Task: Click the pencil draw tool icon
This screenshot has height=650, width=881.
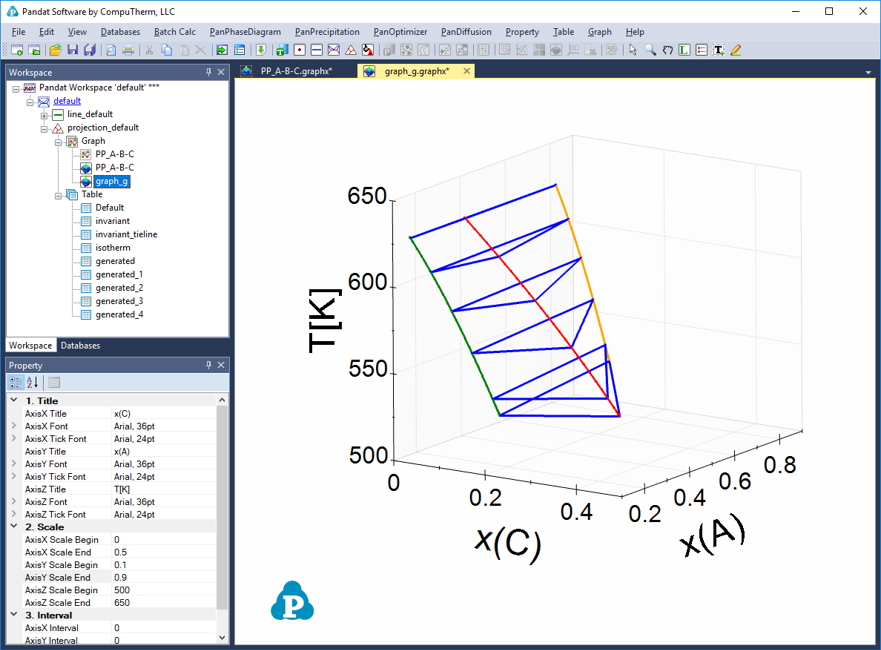Action: point(736,50)
